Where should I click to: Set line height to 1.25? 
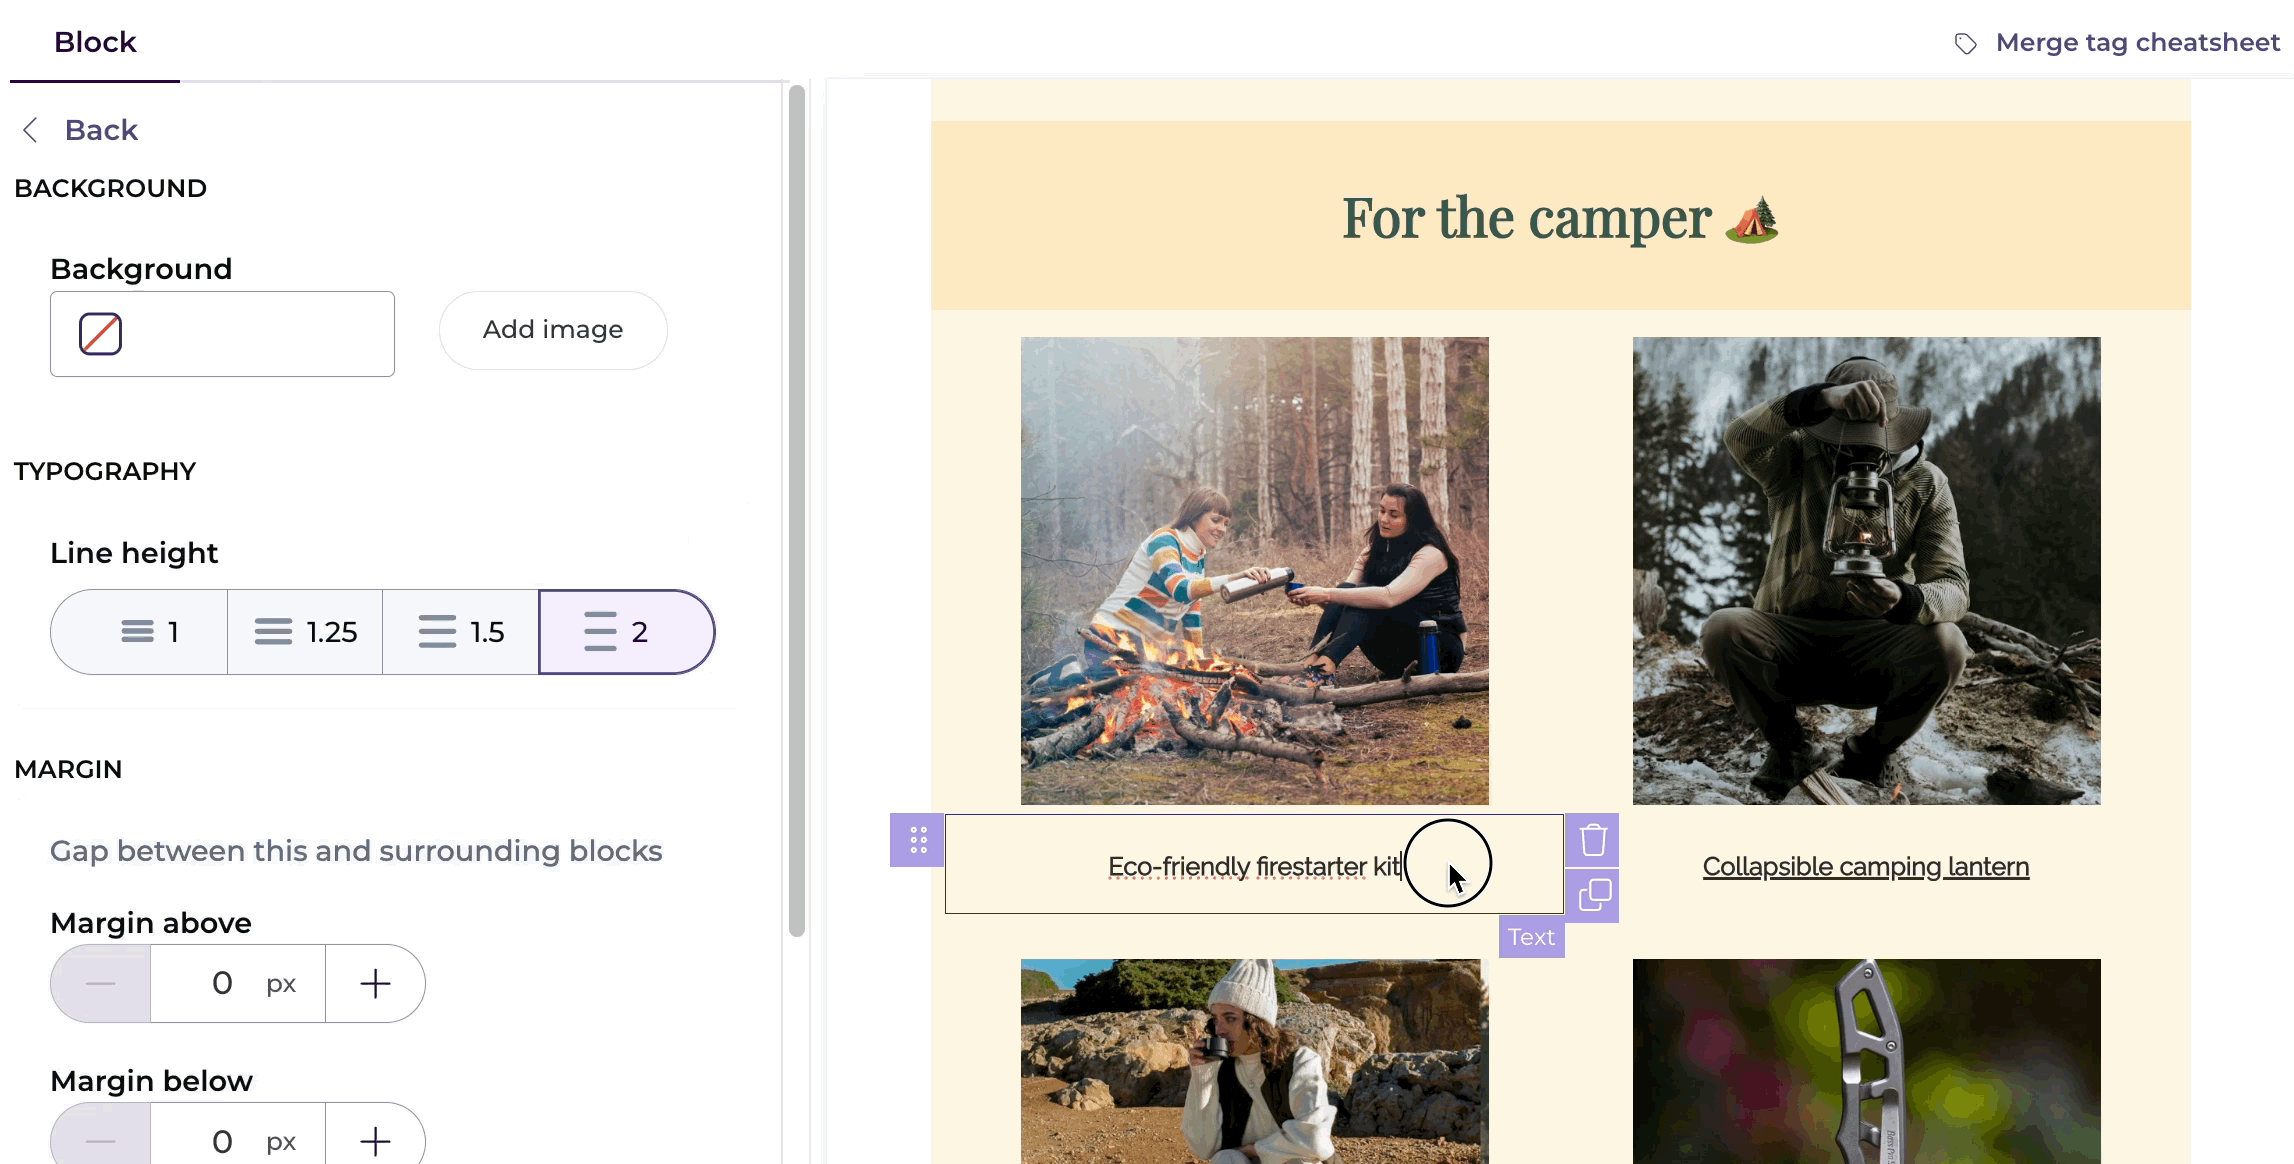point(305,632)
